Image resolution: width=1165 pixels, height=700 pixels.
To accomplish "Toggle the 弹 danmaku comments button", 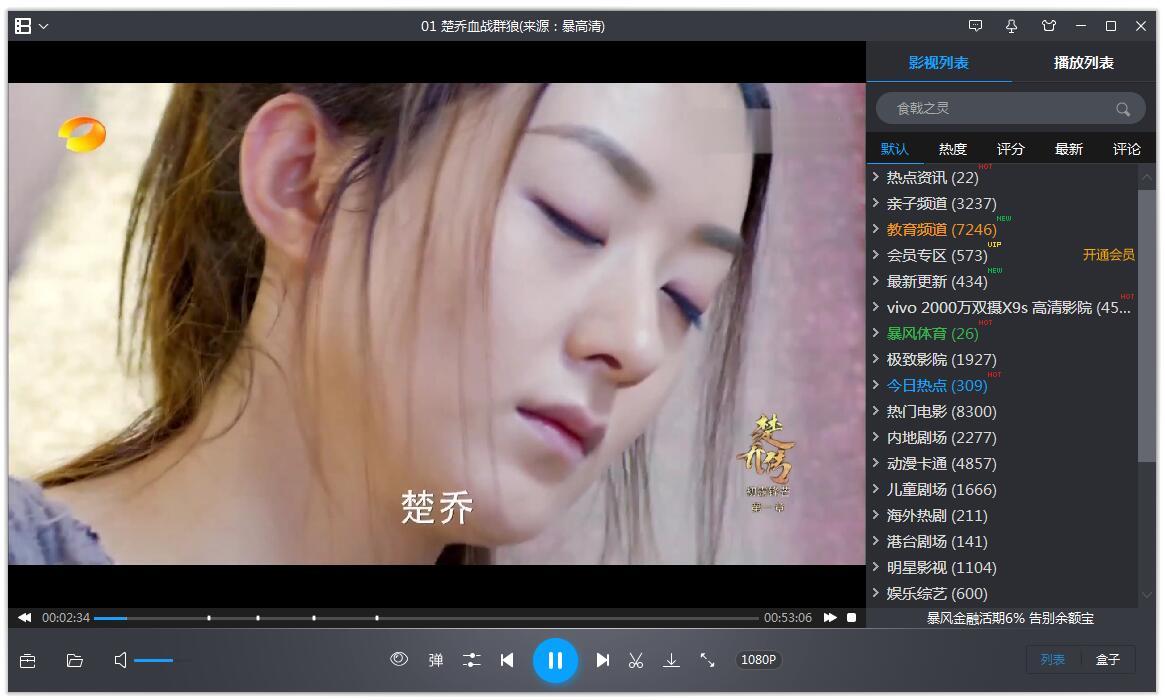I will (435, 660).
